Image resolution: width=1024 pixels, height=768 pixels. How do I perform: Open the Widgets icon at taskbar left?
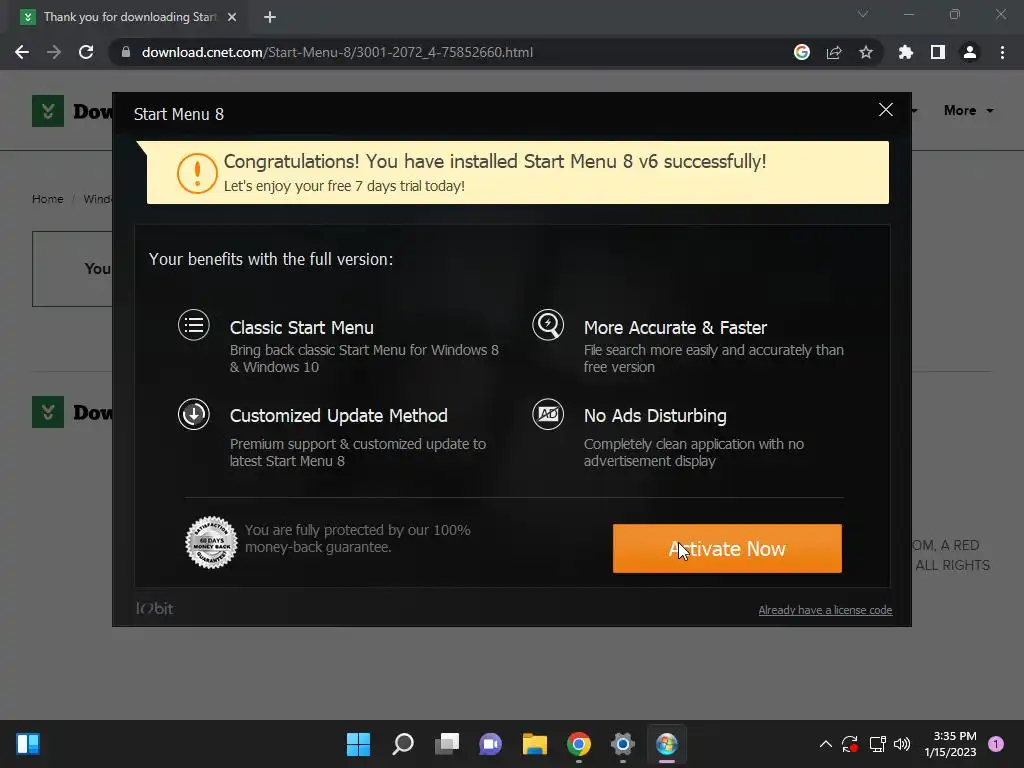coord(28,744)
